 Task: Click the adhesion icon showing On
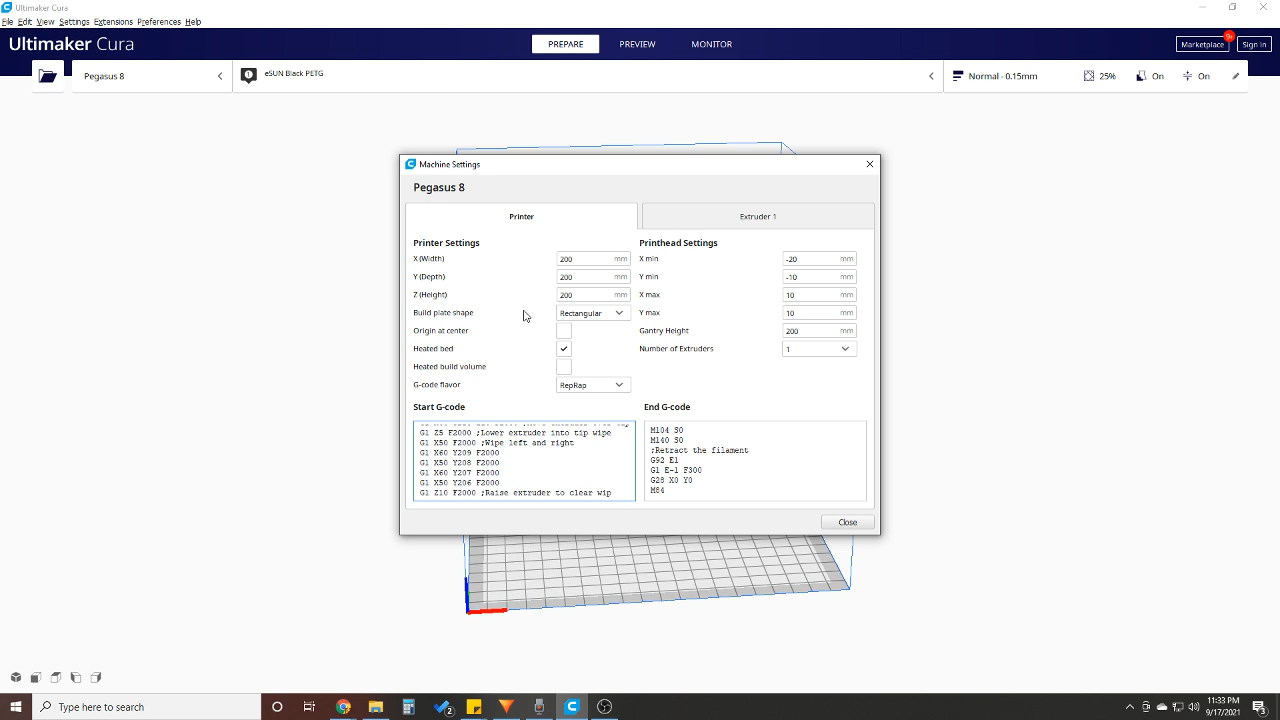coord(1187,76)
